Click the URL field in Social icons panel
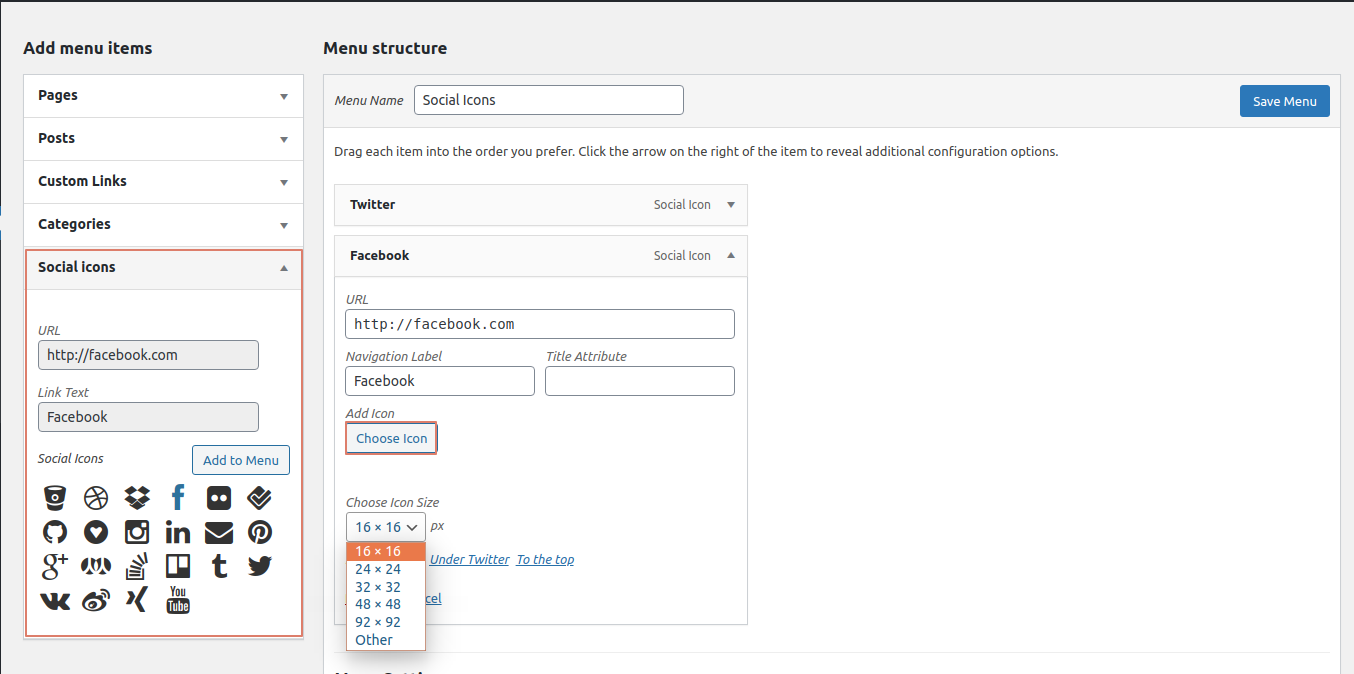This screenshot has width=1354, height=674. [148, 355]
